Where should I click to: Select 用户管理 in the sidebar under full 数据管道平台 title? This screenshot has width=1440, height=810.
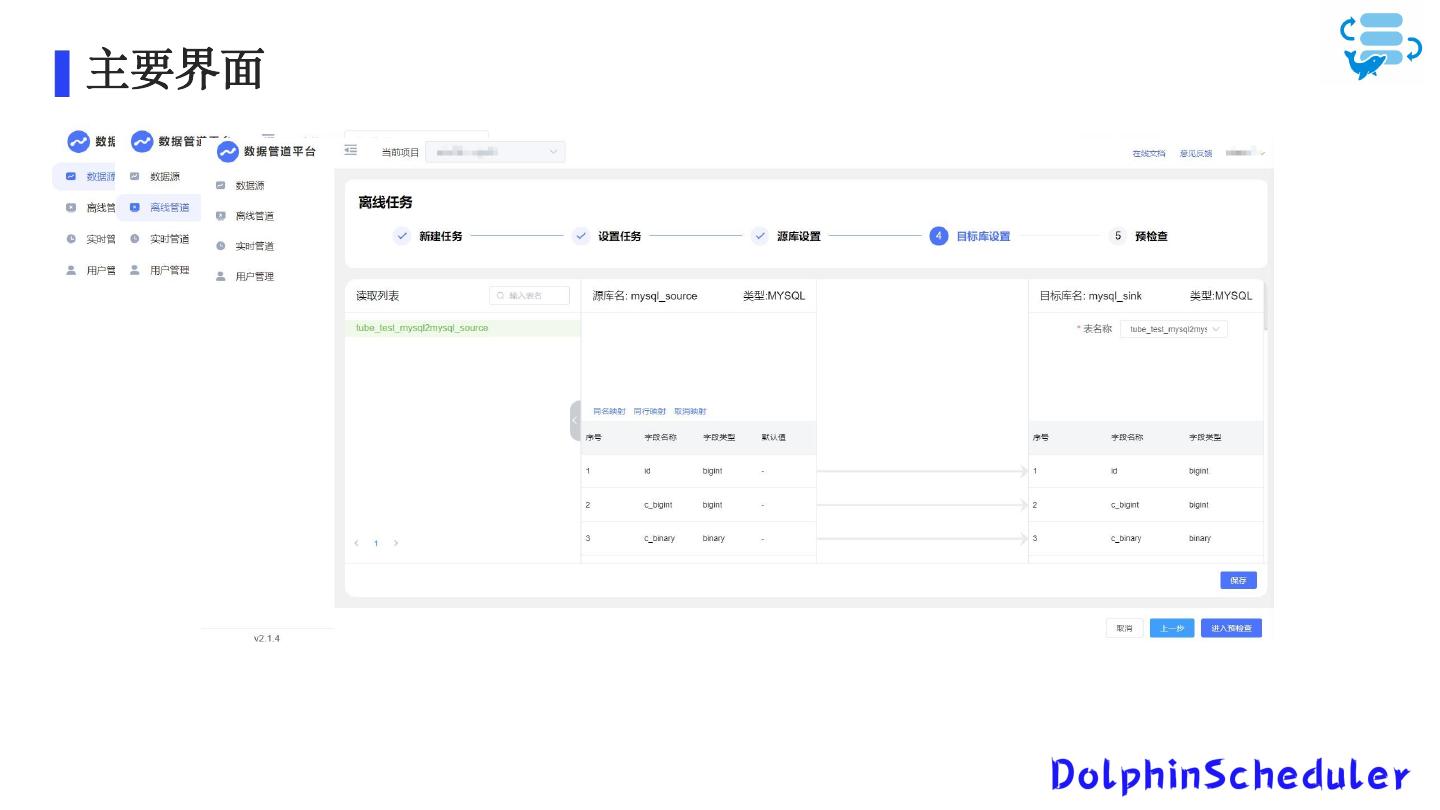point(254,276)
